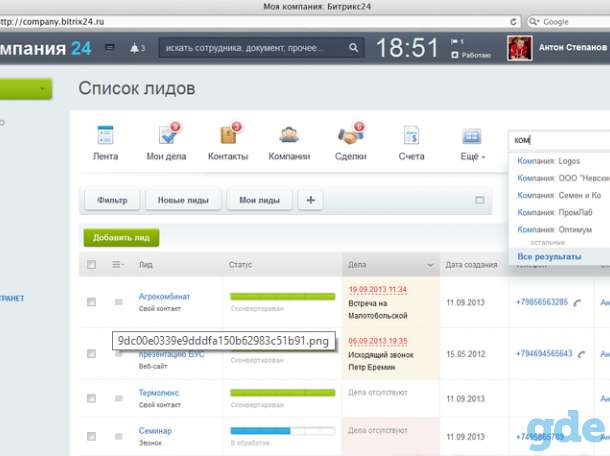The image size is (610, 456).
Task: Select the Мои лиды filter tab
Action: 259,200
